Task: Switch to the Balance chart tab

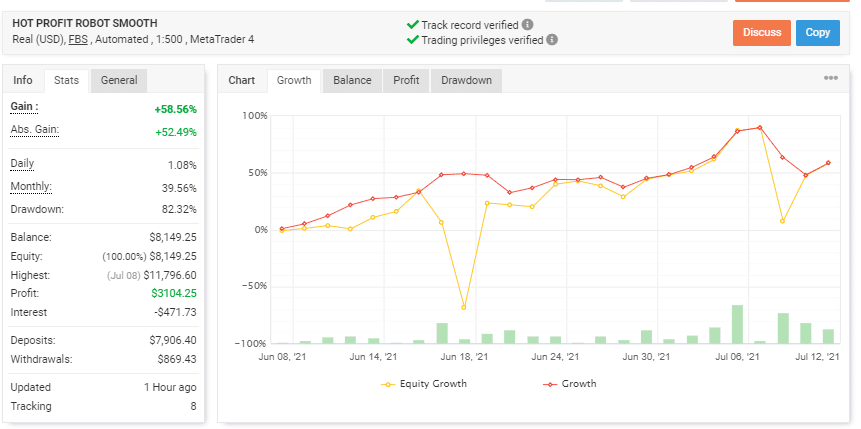Action: tap(352, 80)
